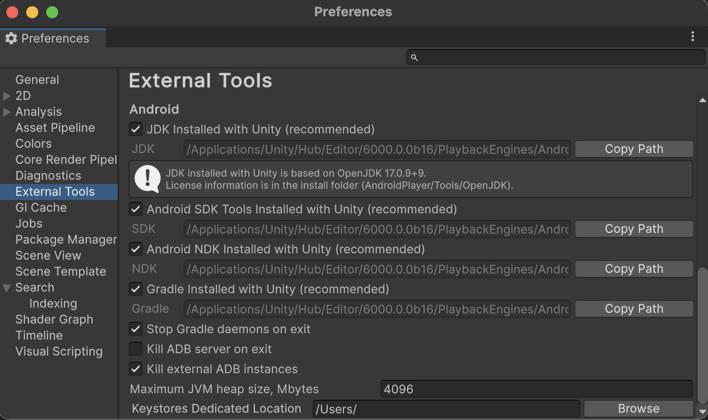Click the scrollbar down arrow

coord(702,412)
